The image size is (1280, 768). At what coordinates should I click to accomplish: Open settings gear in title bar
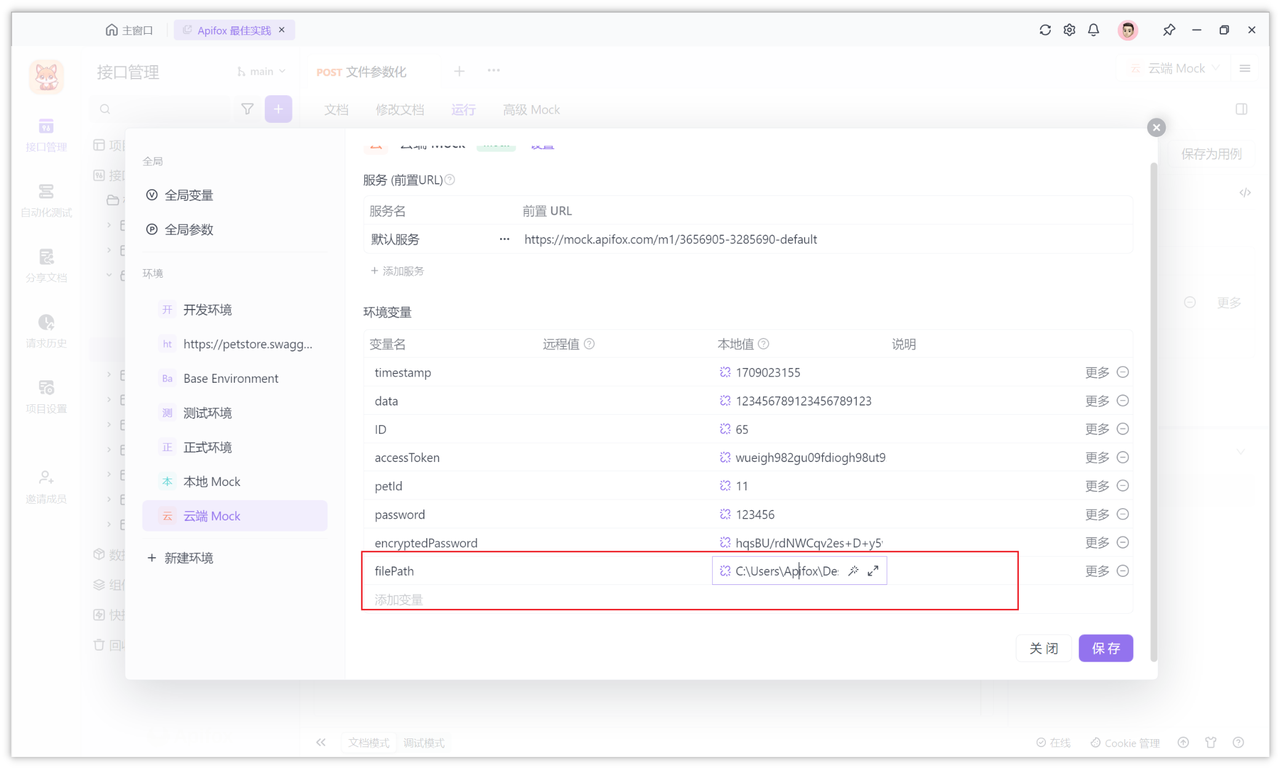click(1069, 30)
